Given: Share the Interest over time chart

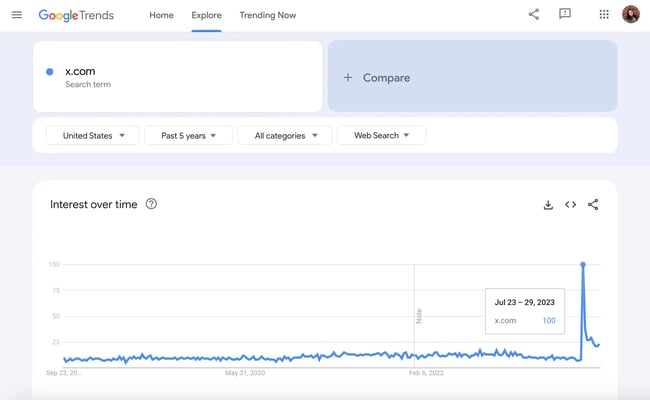Looking at the screenshot, I should point(593,205).
